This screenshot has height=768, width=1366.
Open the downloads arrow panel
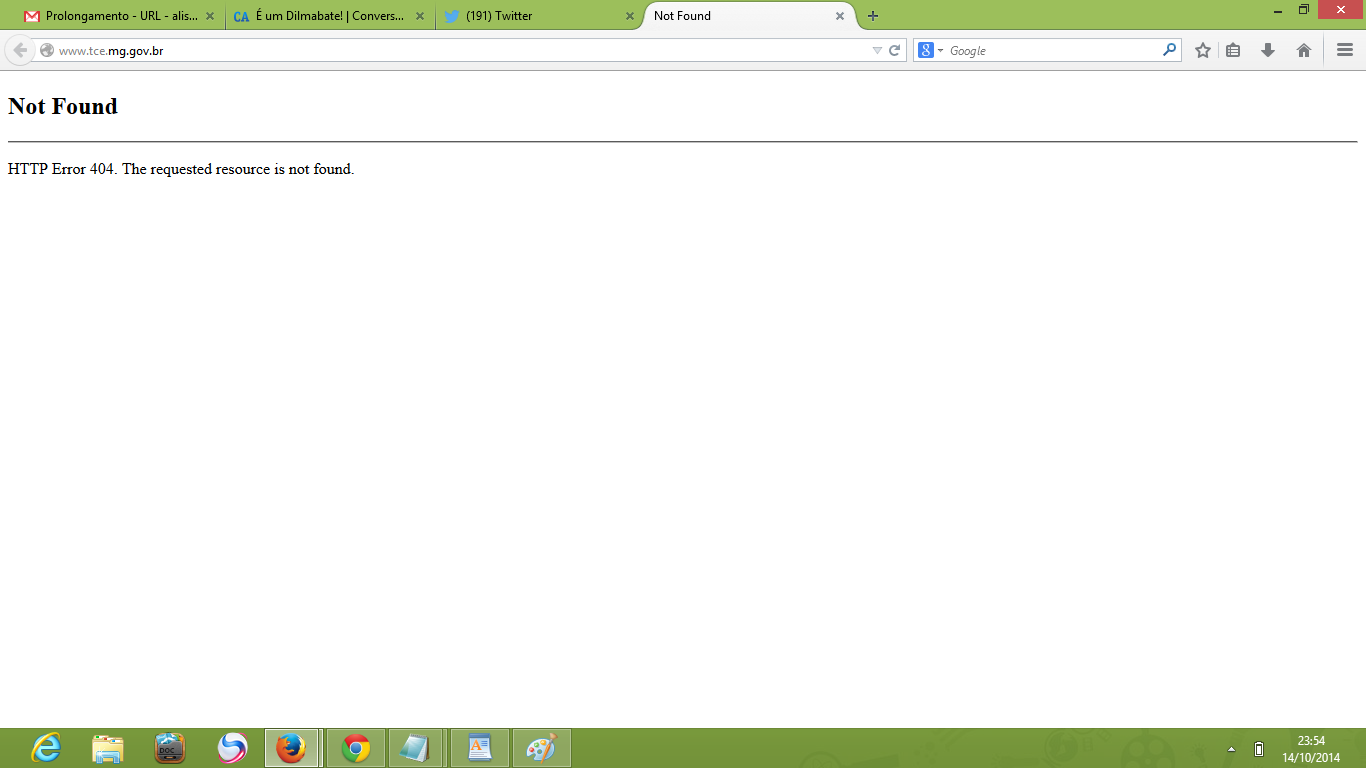tap(1268, 50)
